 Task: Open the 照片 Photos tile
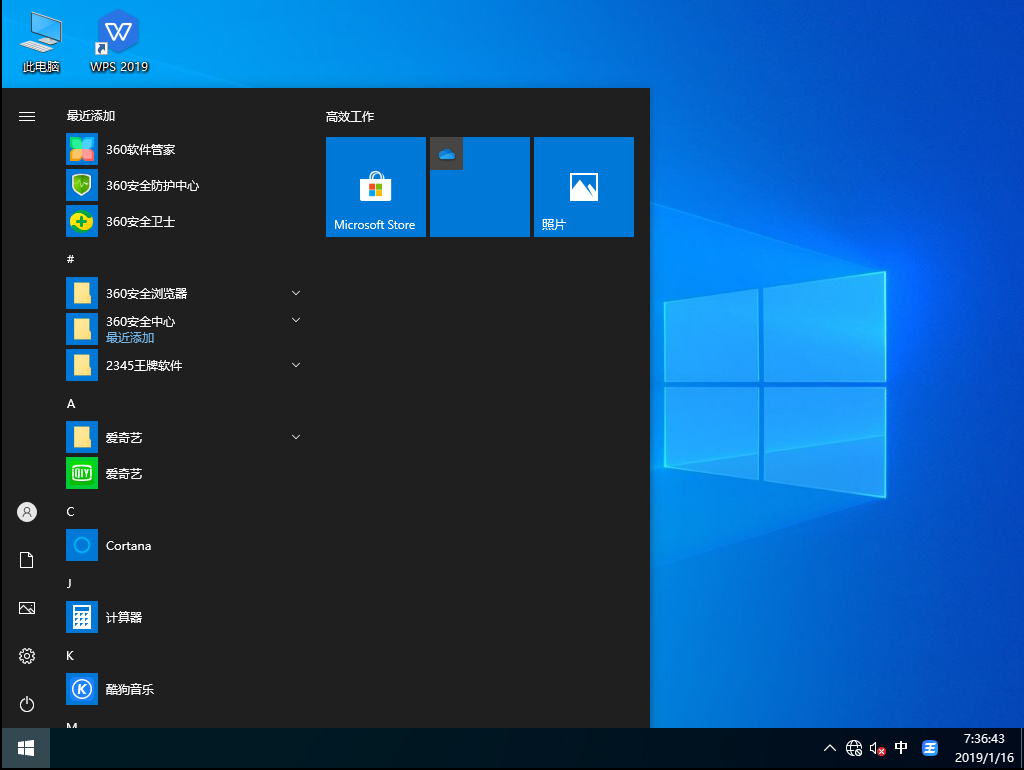[584, 187]
